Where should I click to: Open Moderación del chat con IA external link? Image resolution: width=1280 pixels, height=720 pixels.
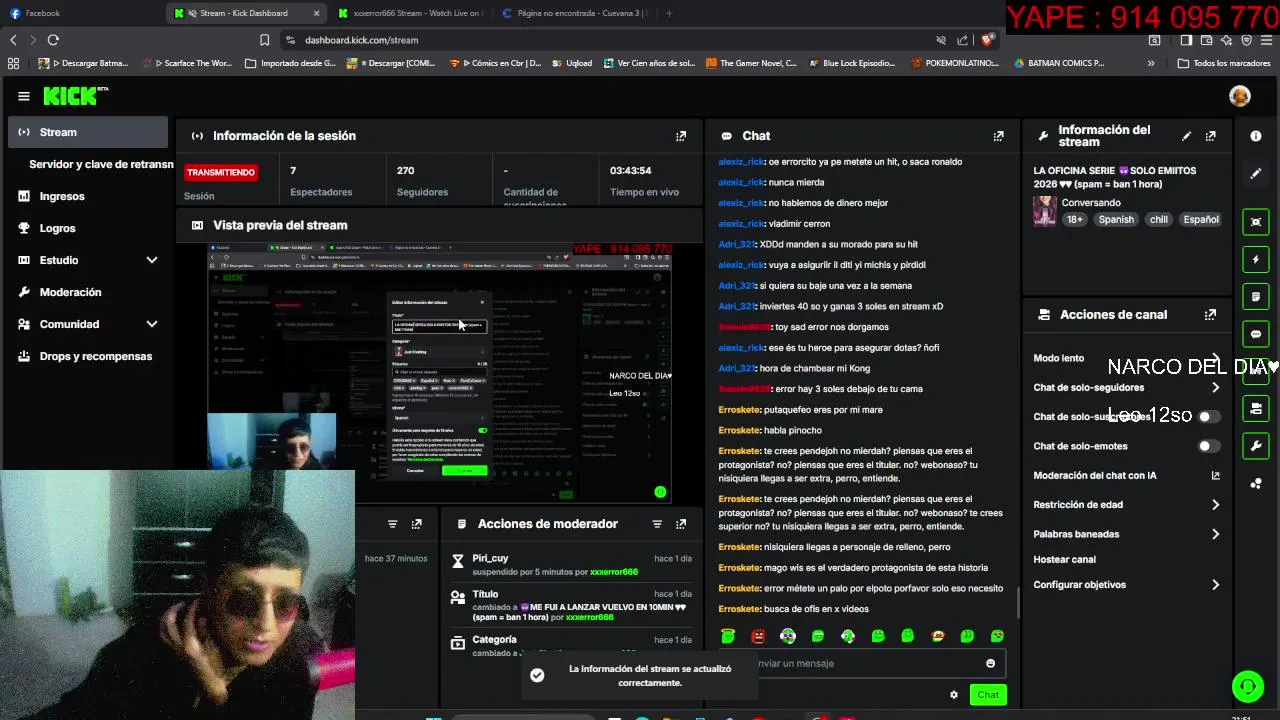1216,476
